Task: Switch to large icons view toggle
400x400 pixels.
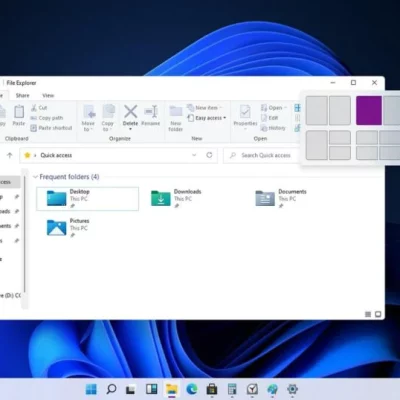Action: [378, 314]
